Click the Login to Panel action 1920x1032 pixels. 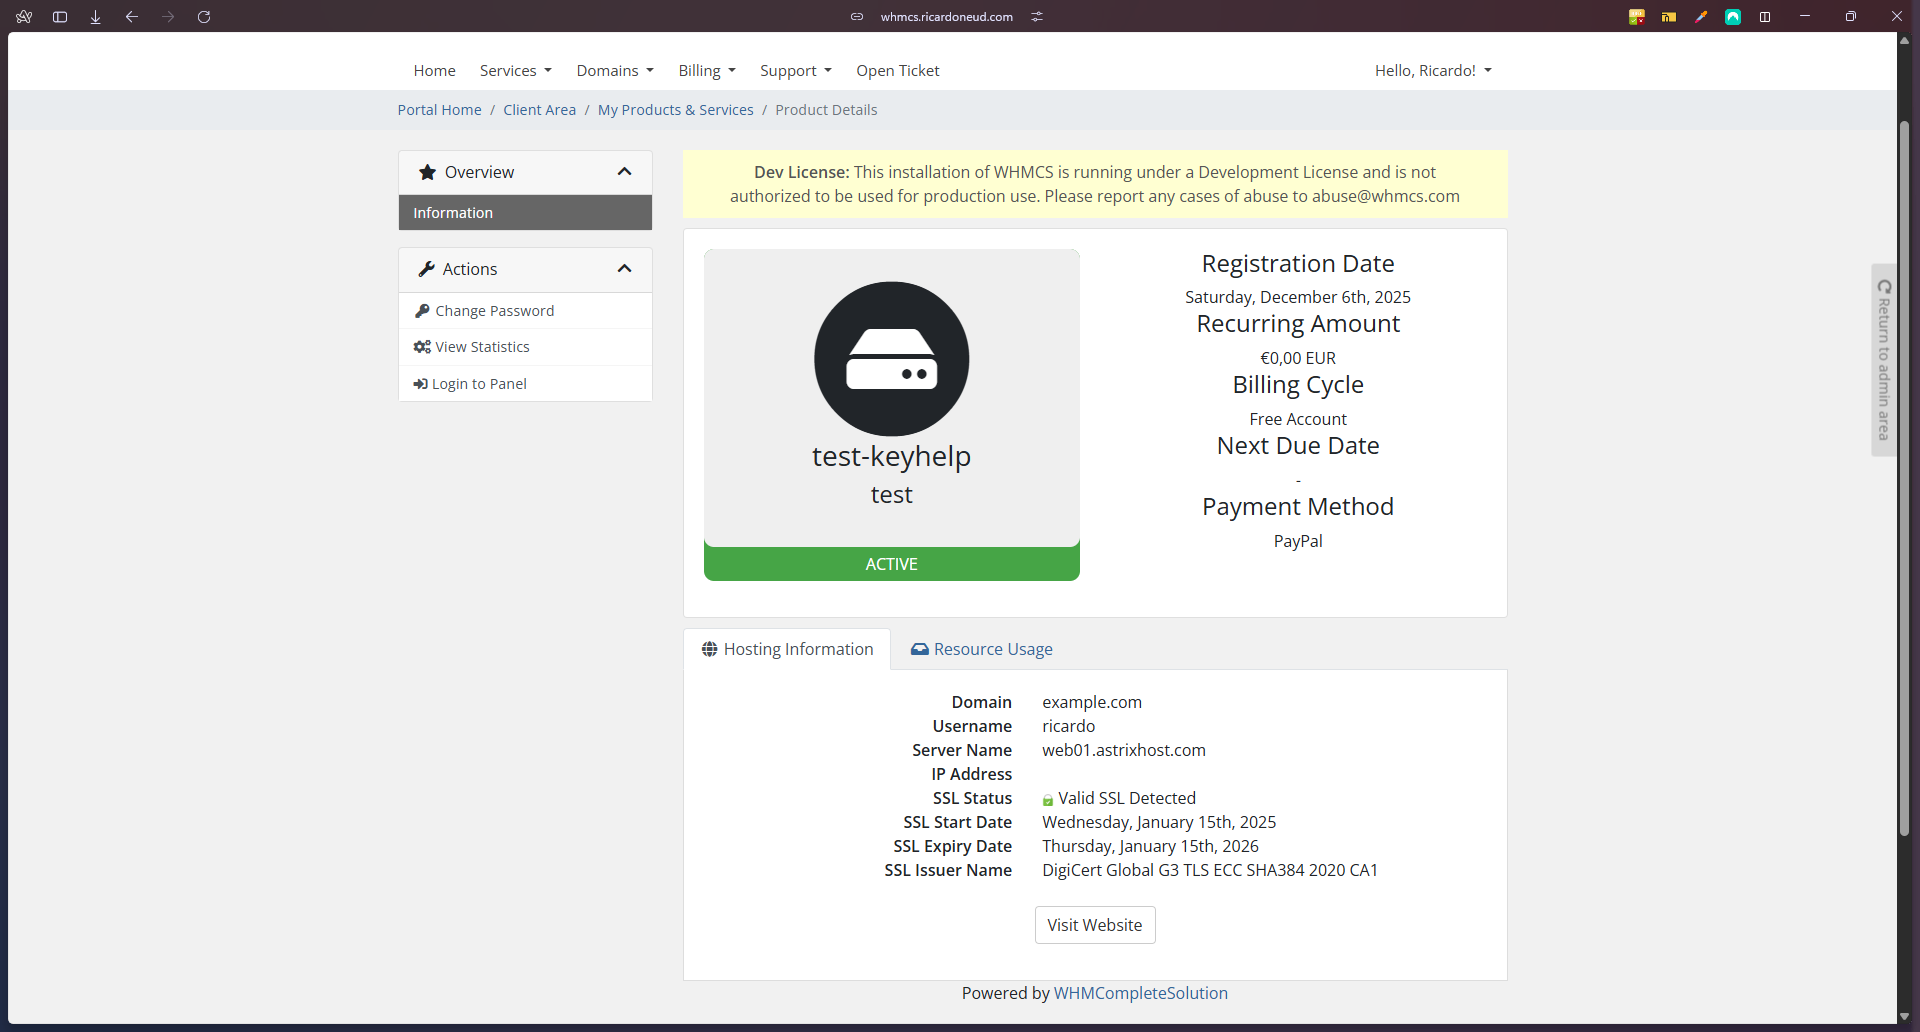click(x=478, y=384)
